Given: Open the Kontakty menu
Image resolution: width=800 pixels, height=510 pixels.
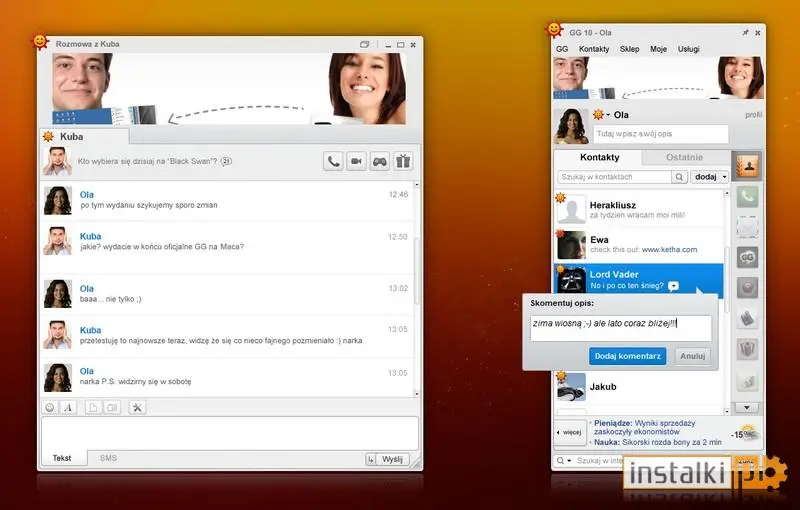Looking at the screenshot, I should pyautogui.click(x=594, y=49).
